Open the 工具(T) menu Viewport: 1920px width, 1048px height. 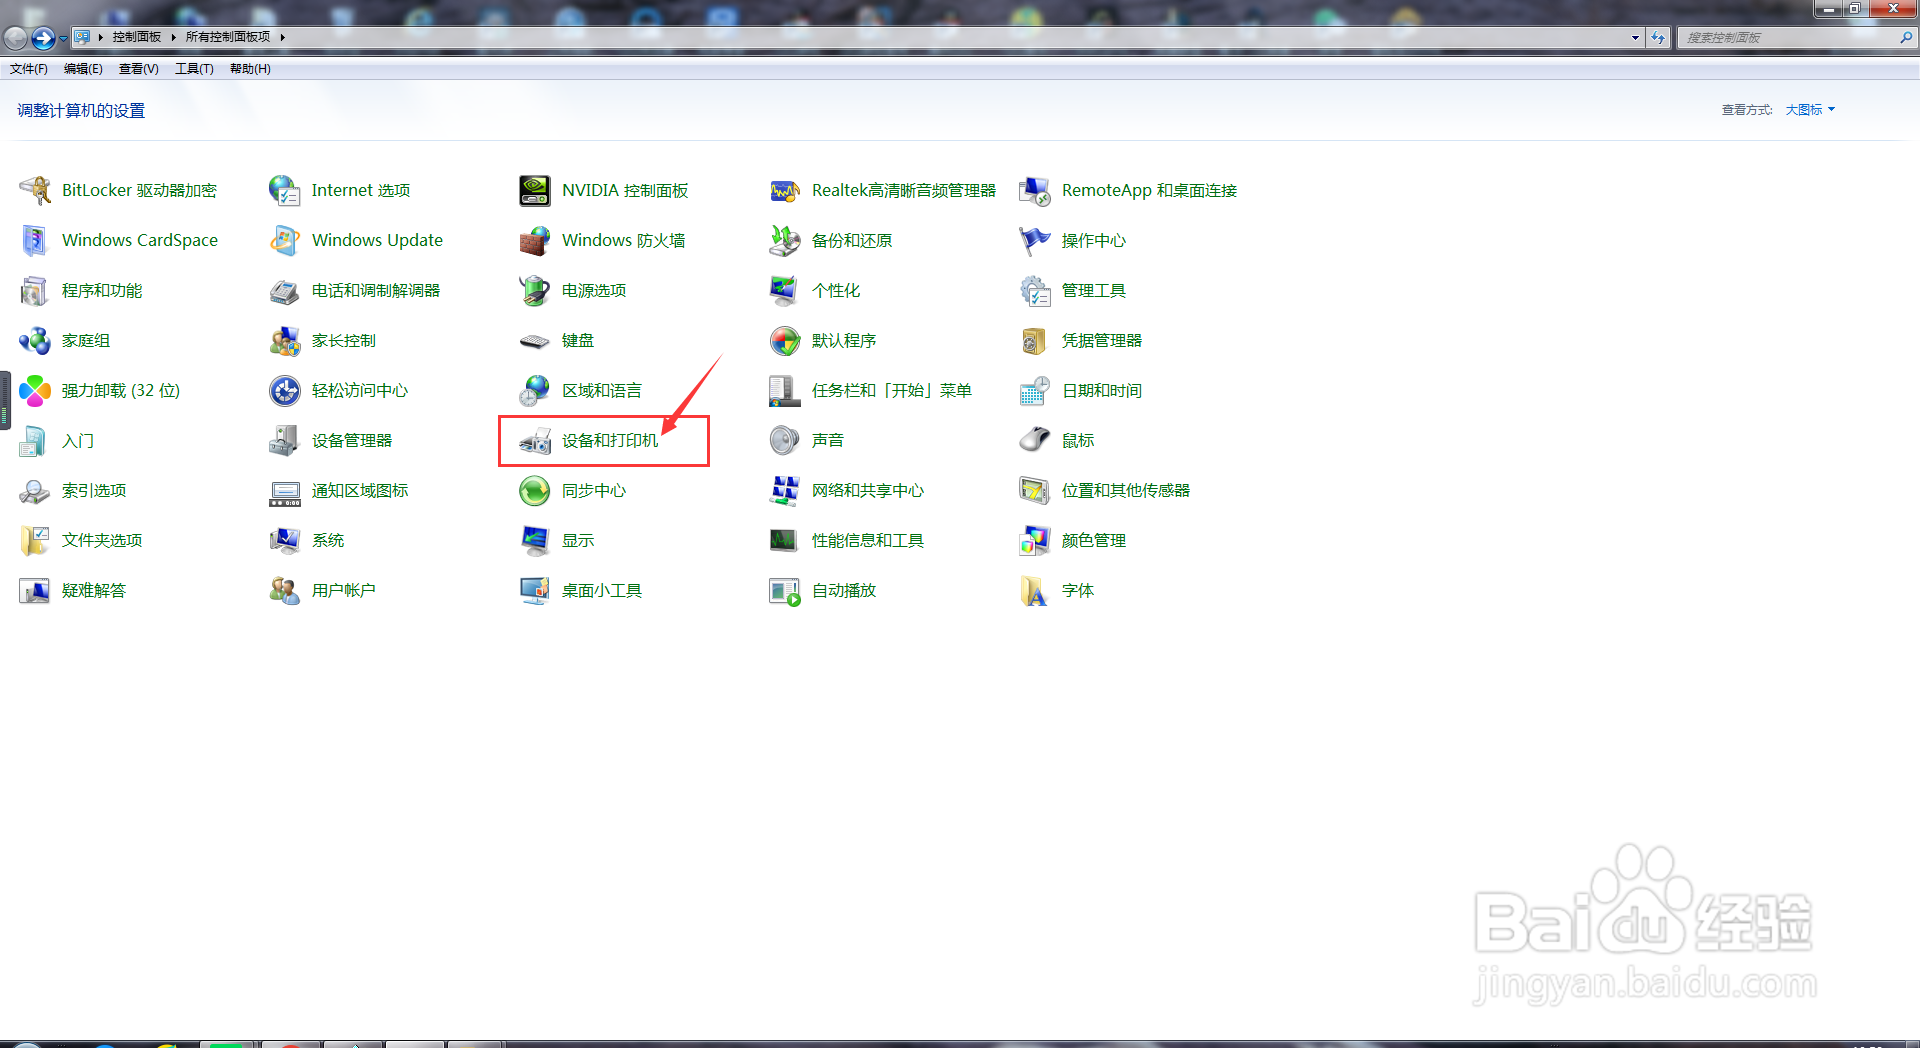194,69
